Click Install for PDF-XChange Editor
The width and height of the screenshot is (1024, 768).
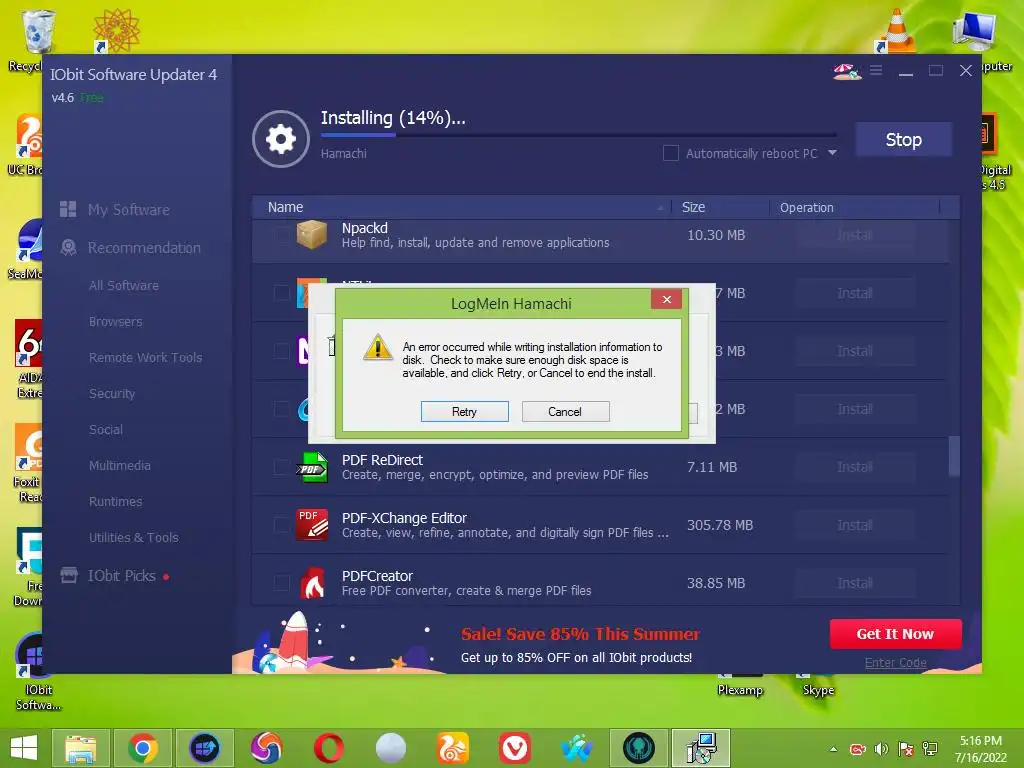coord(855,525)
